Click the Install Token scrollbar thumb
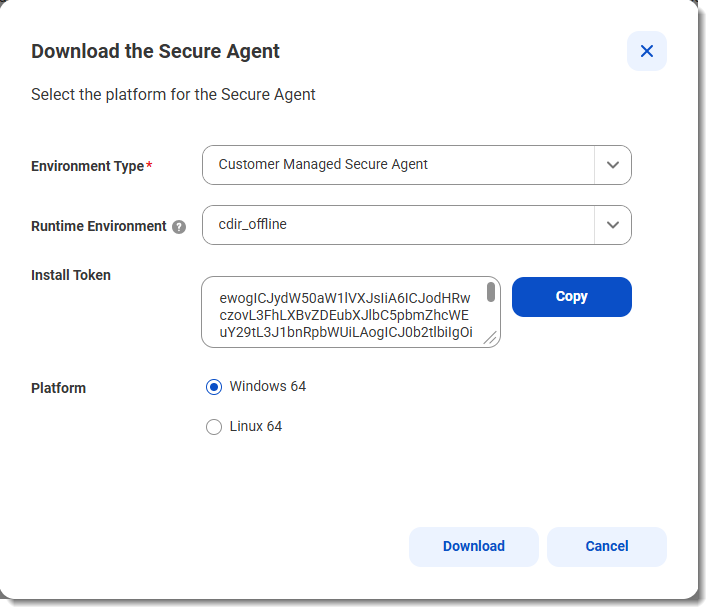 (x=491, y=292)
